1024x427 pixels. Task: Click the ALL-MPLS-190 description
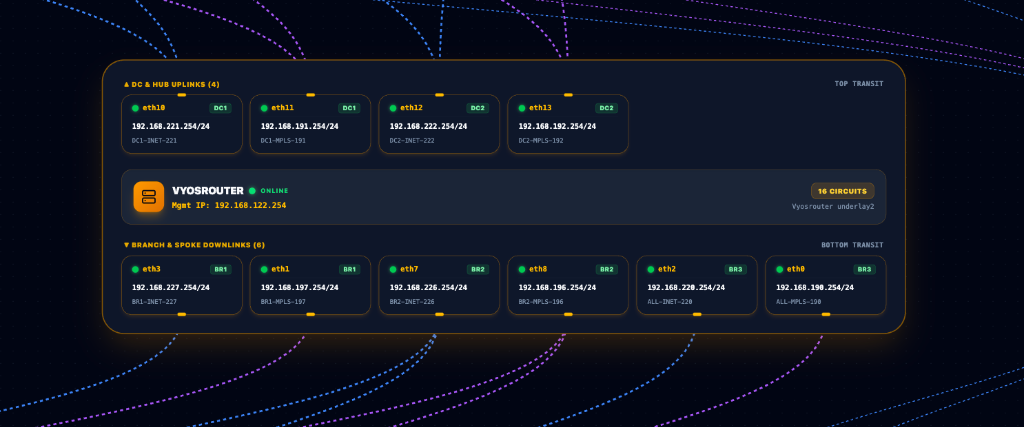[x=798, y=302]
